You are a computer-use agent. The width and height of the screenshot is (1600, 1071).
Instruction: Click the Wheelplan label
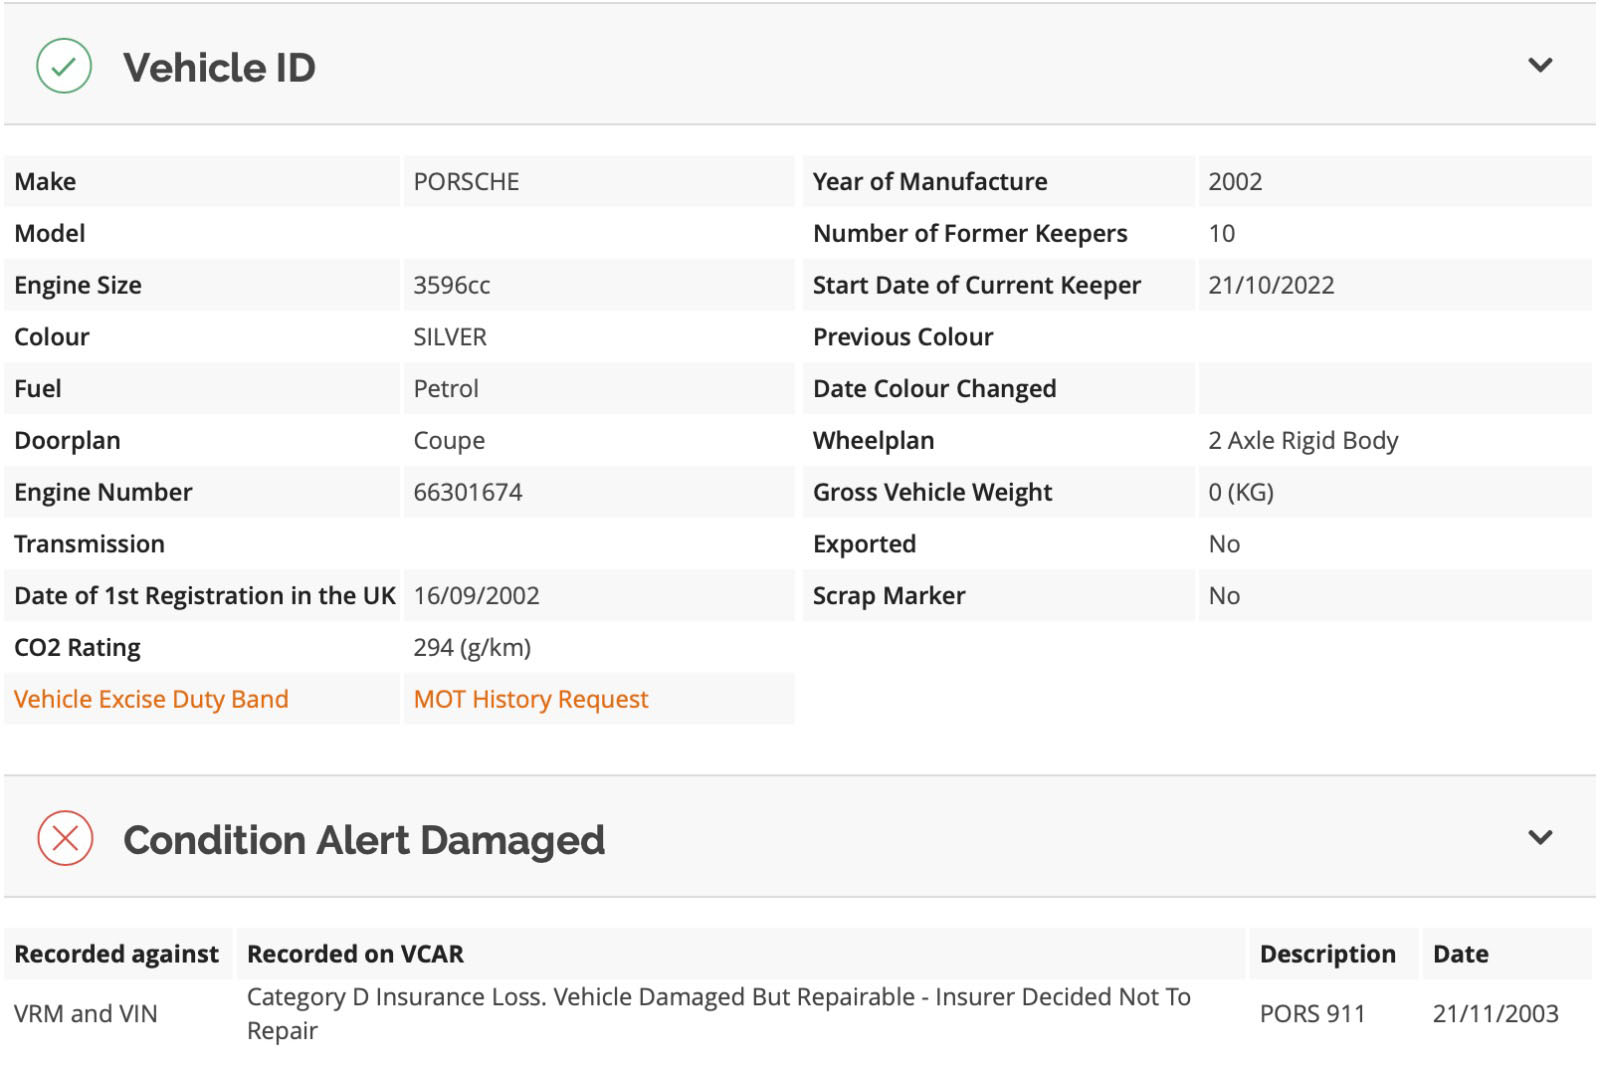point(873,441)
